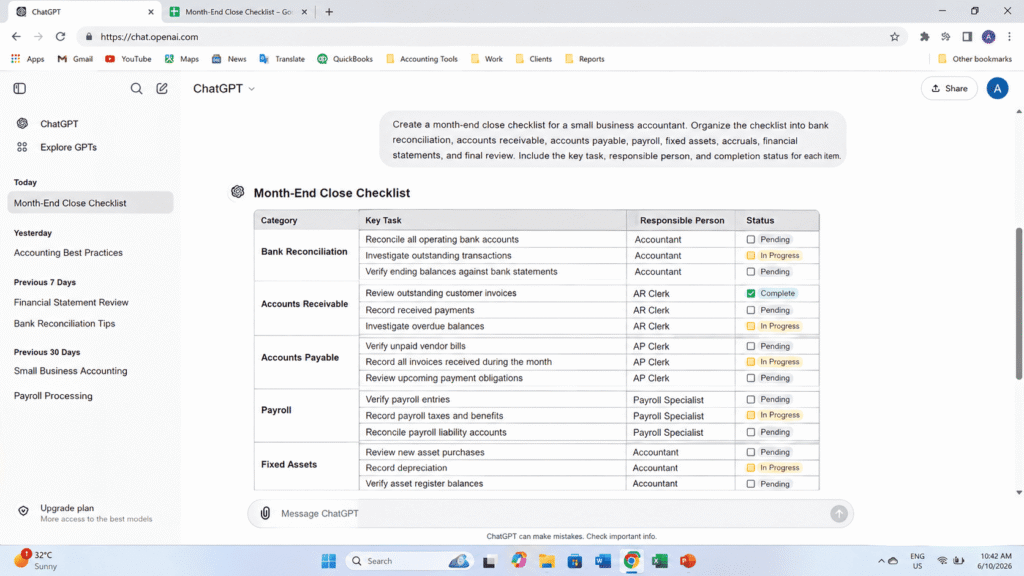
Task: Open the Accounting Tools bookmark folder
Action: pyautogui.click(x=422, y=59)
